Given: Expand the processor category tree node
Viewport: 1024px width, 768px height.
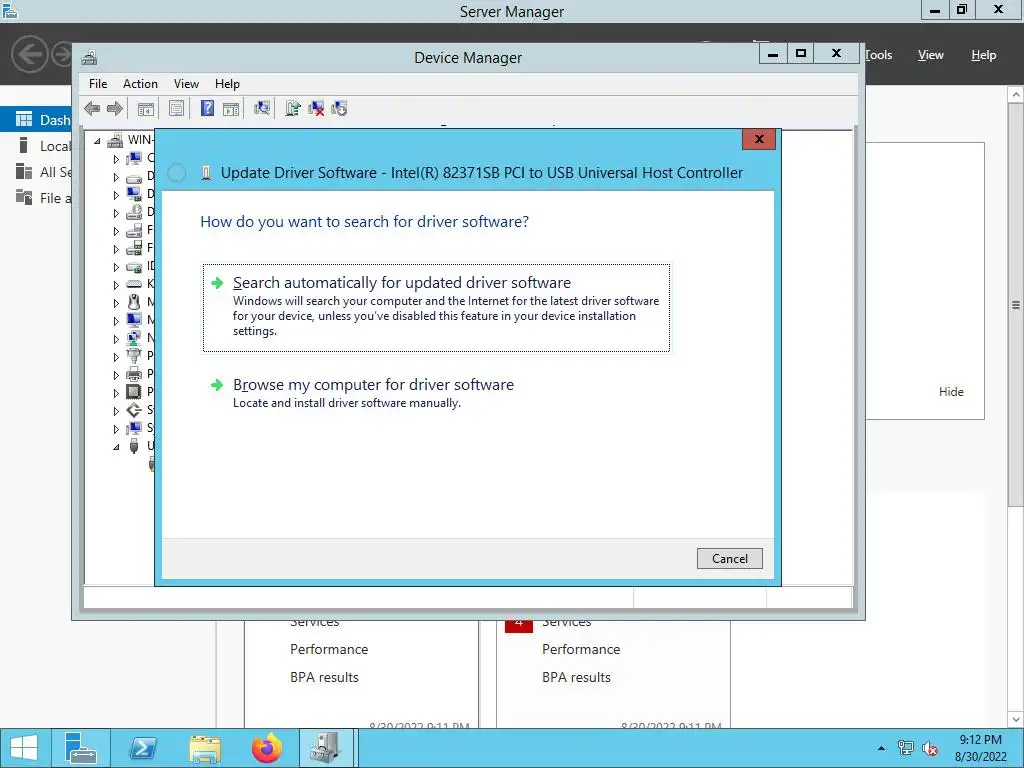Looking at the screenshot, I should coord(116,393).
